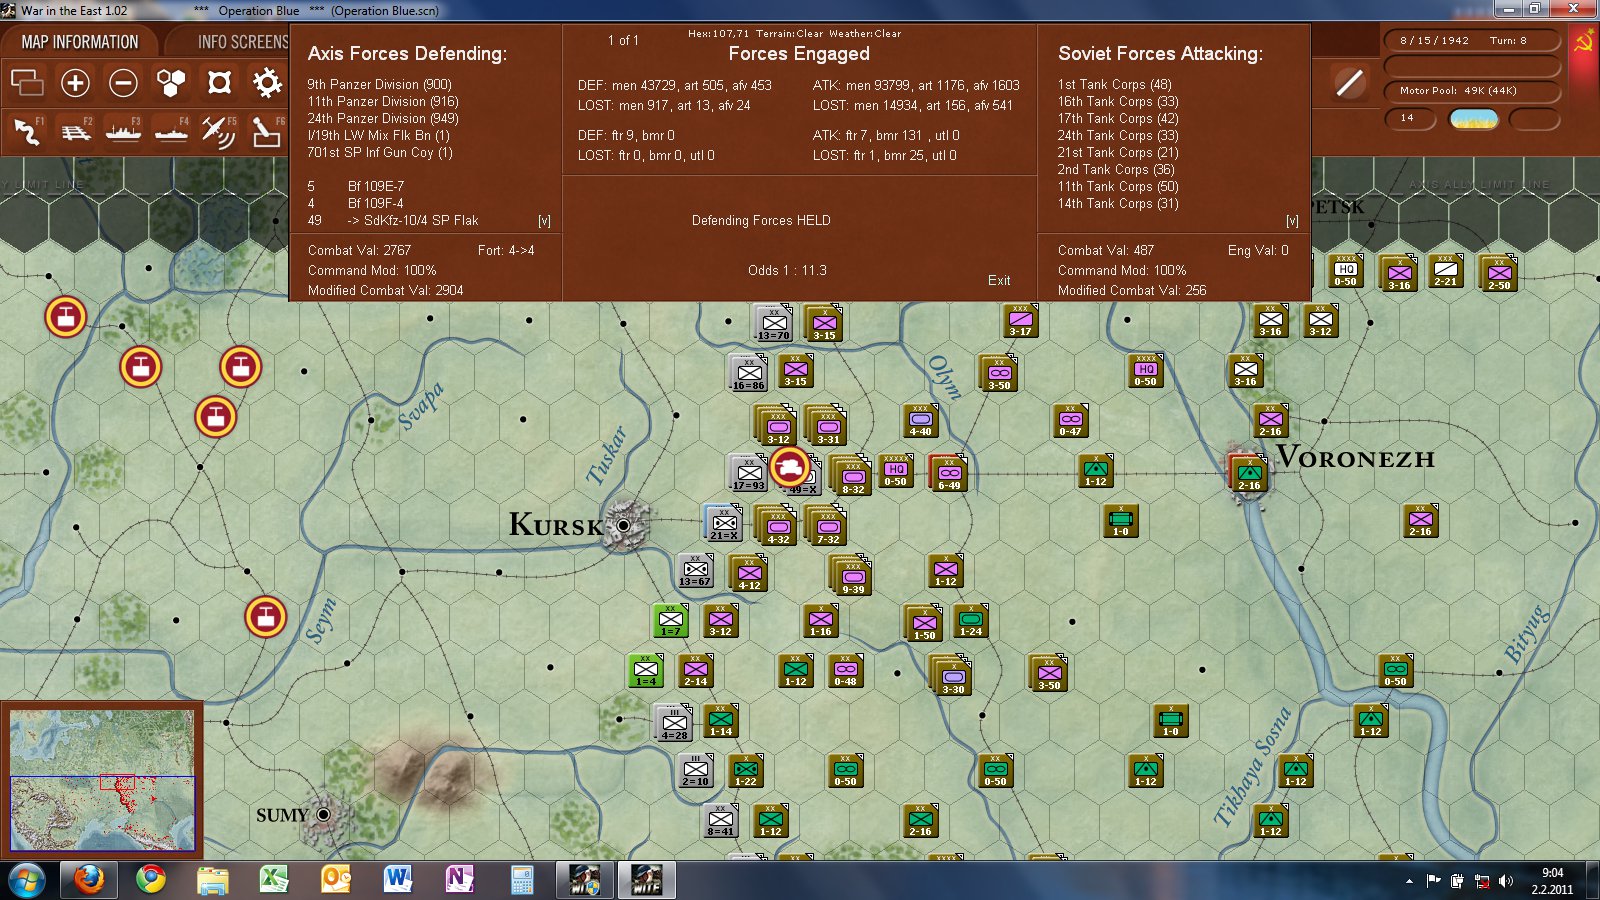Viewport: 1600px width, 900px height.
Task: Click the clear weather indicator
Action: pyautogui.click(x=1474, y=119)
